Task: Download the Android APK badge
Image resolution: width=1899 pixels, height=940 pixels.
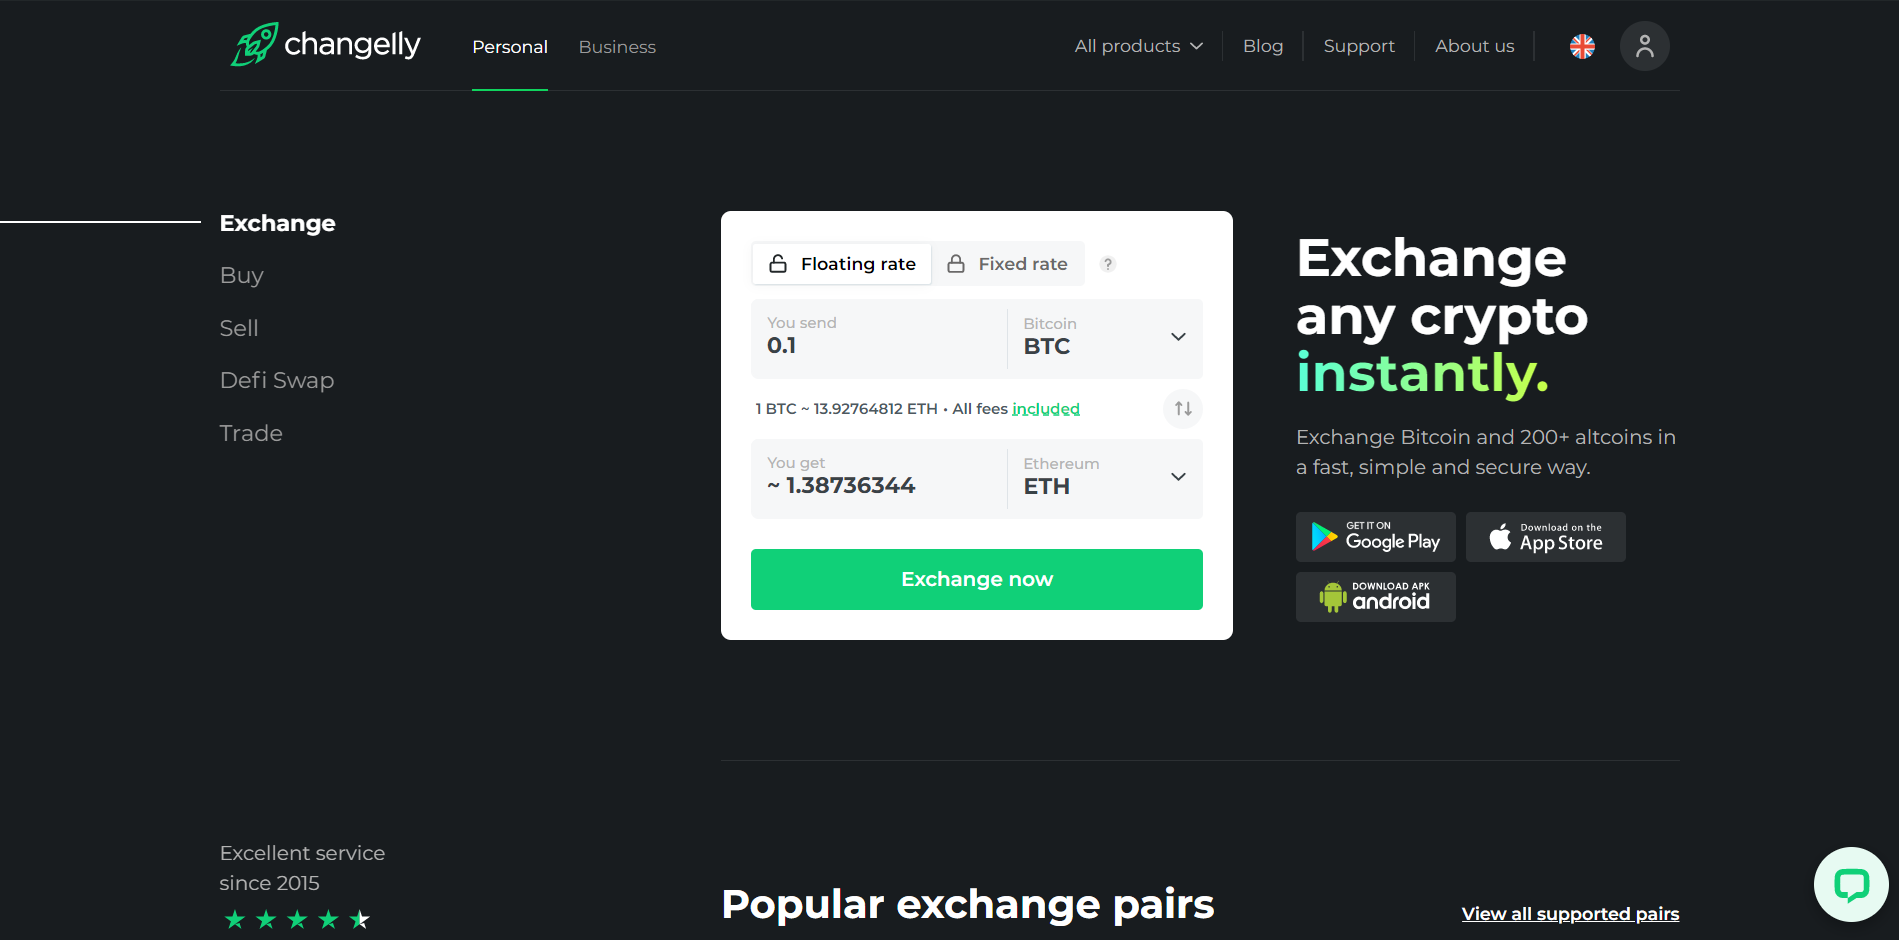Action: (x=1376, y=597)
